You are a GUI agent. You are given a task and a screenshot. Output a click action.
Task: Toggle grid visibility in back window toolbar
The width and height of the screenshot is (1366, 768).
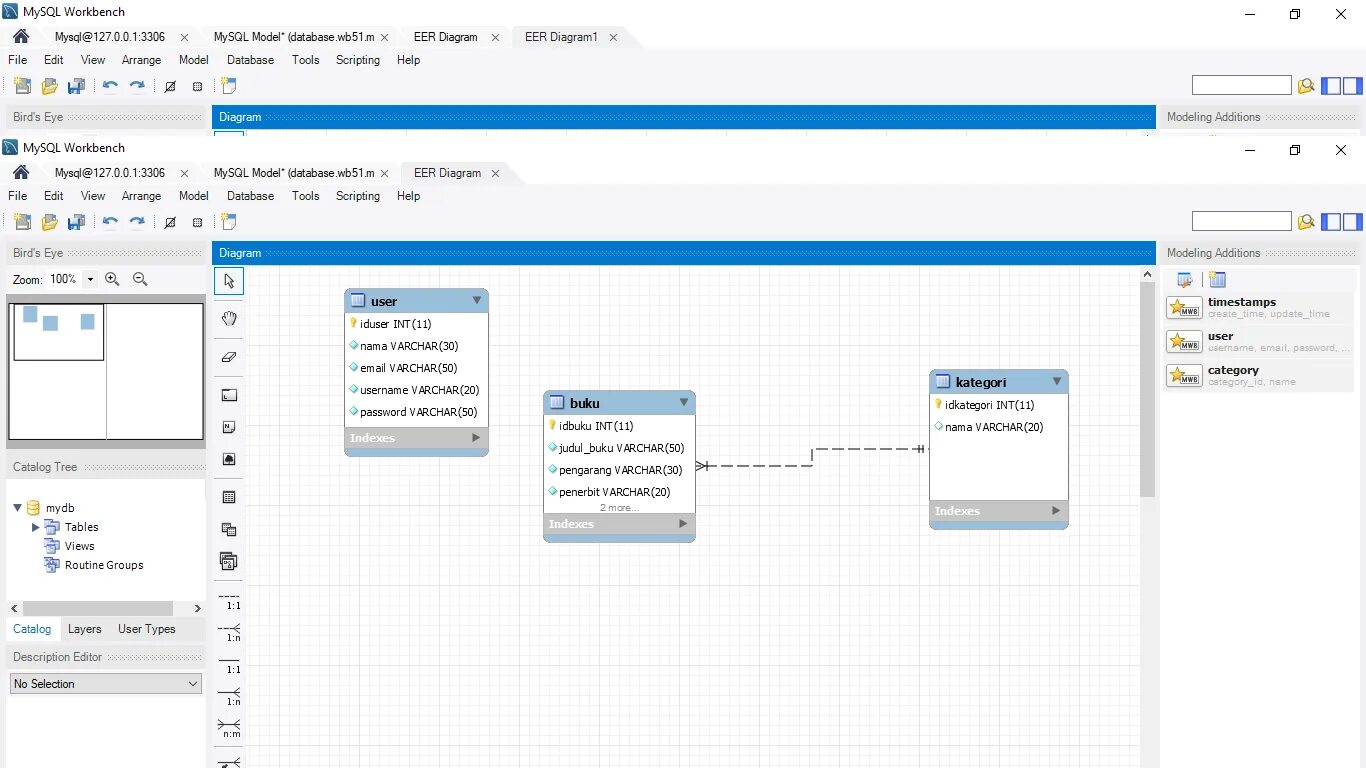[x=170, y=86]
